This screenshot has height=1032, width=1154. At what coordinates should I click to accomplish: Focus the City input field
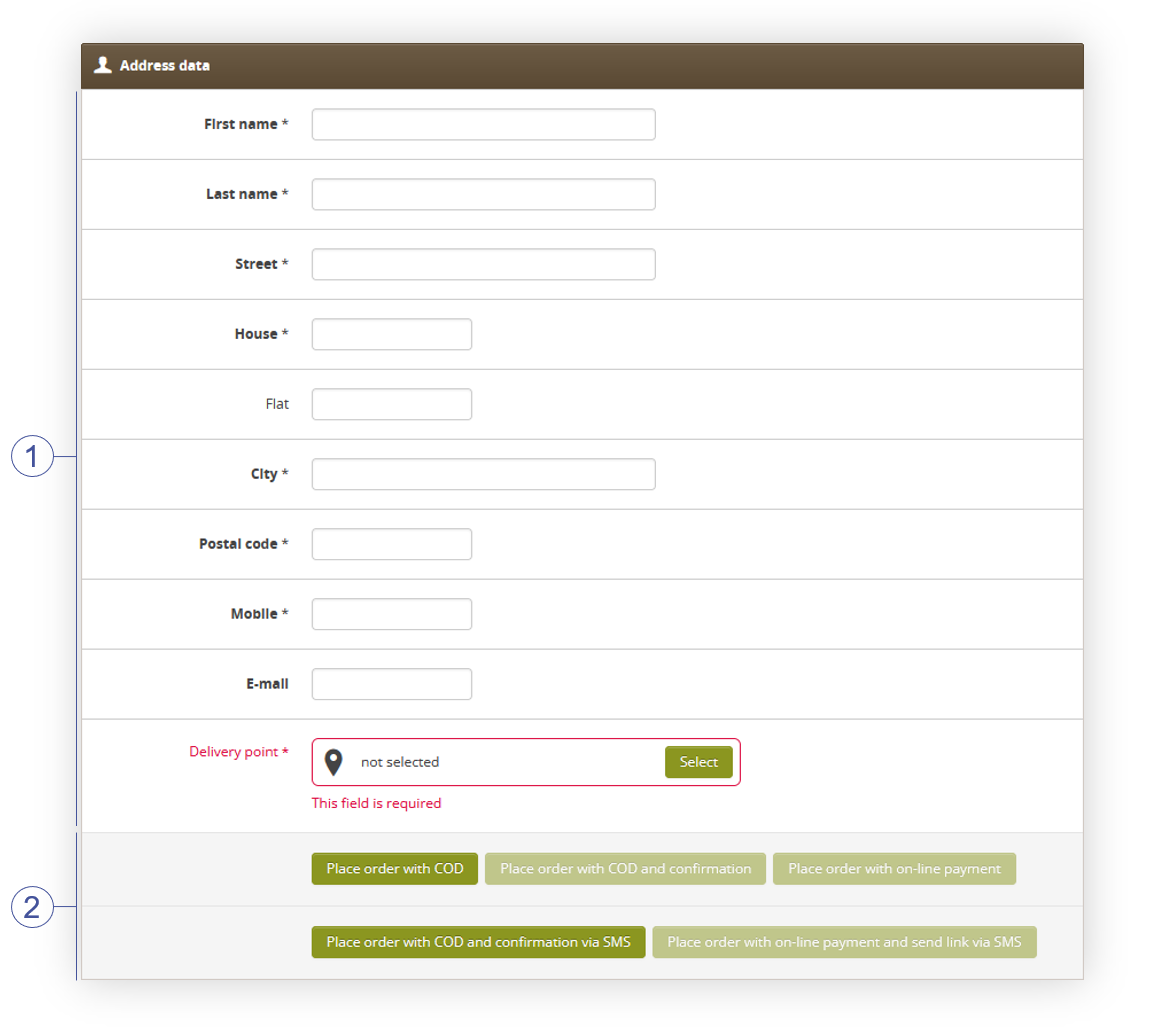[484, 474]
